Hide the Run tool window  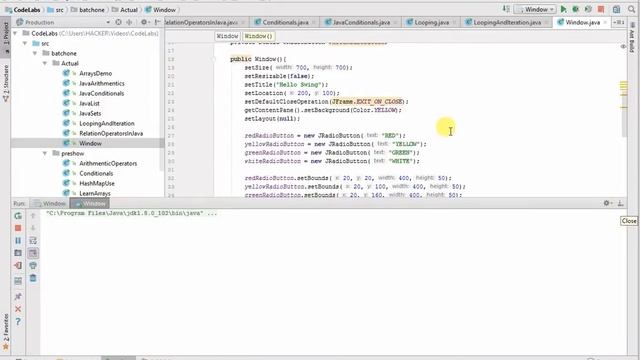click(x=620, y=203)
